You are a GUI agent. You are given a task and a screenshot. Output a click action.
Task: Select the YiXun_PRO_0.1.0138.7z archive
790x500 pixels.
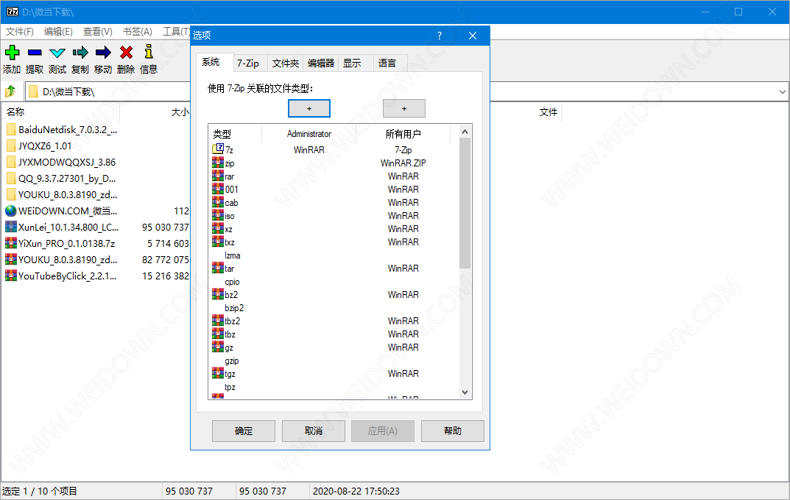point(60,243)
